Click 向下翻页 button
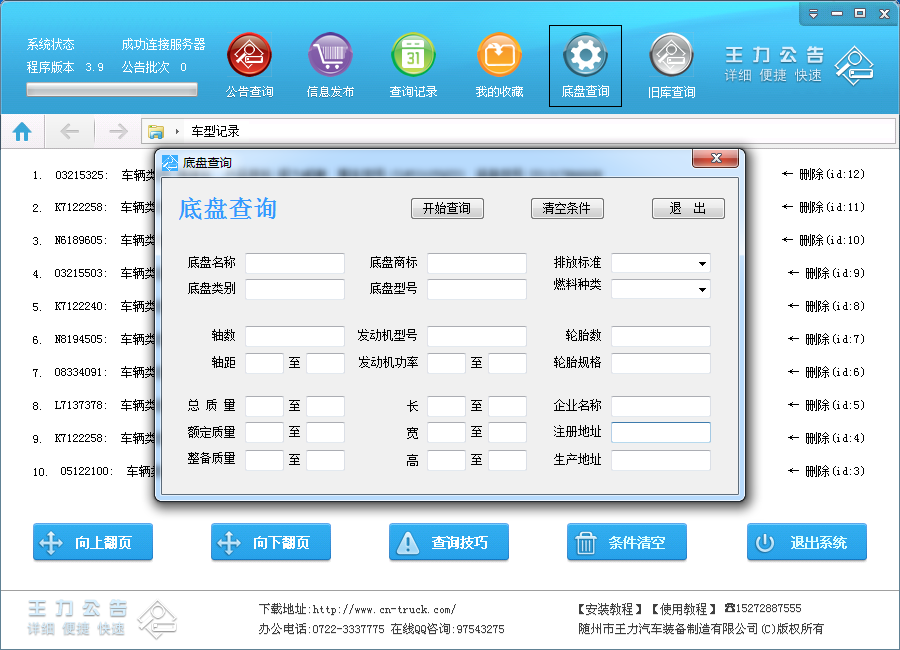 pyautogui.click(x=271, y=541)
